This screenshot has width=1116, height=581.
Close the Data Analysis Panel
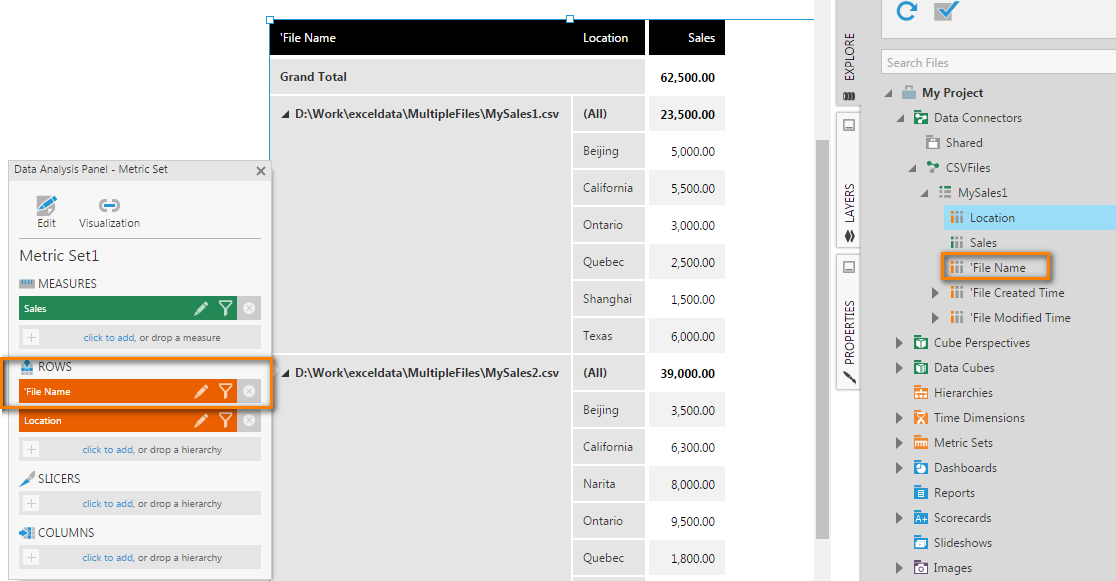[261, 171]
